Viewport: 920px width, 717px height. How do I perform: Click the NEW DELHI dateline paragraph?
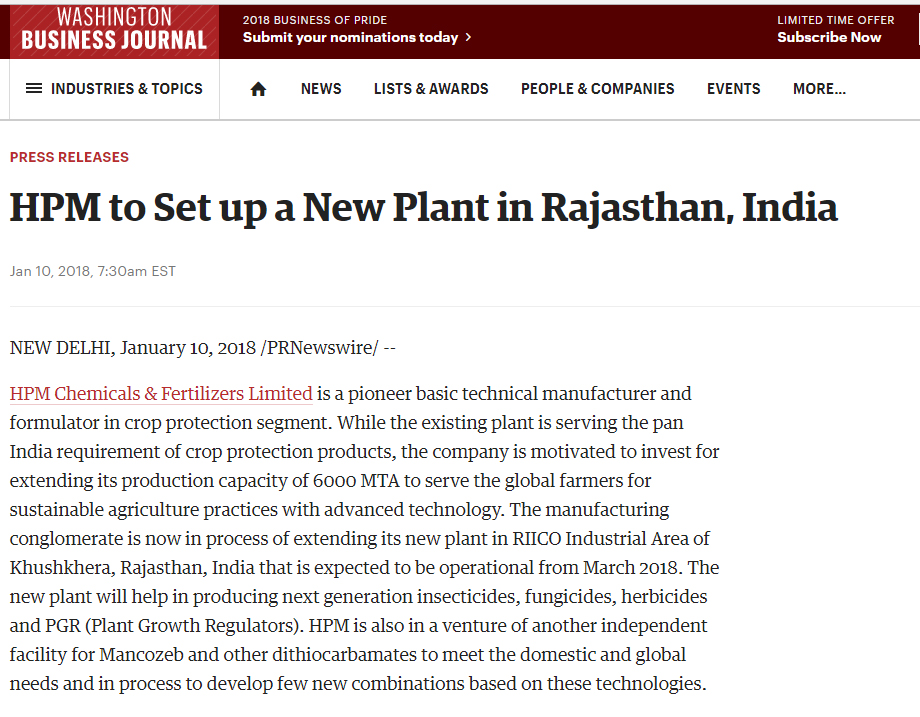[202, 348]
